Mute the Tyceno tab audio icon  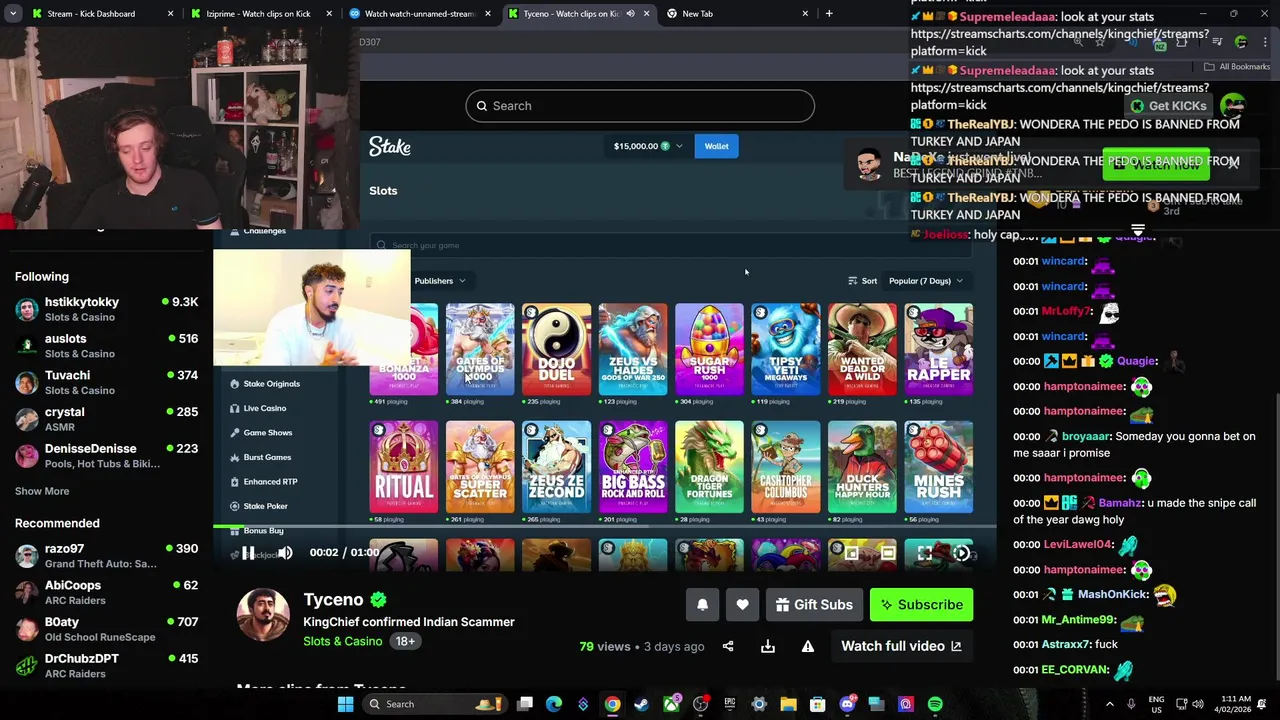click(630, 14)
